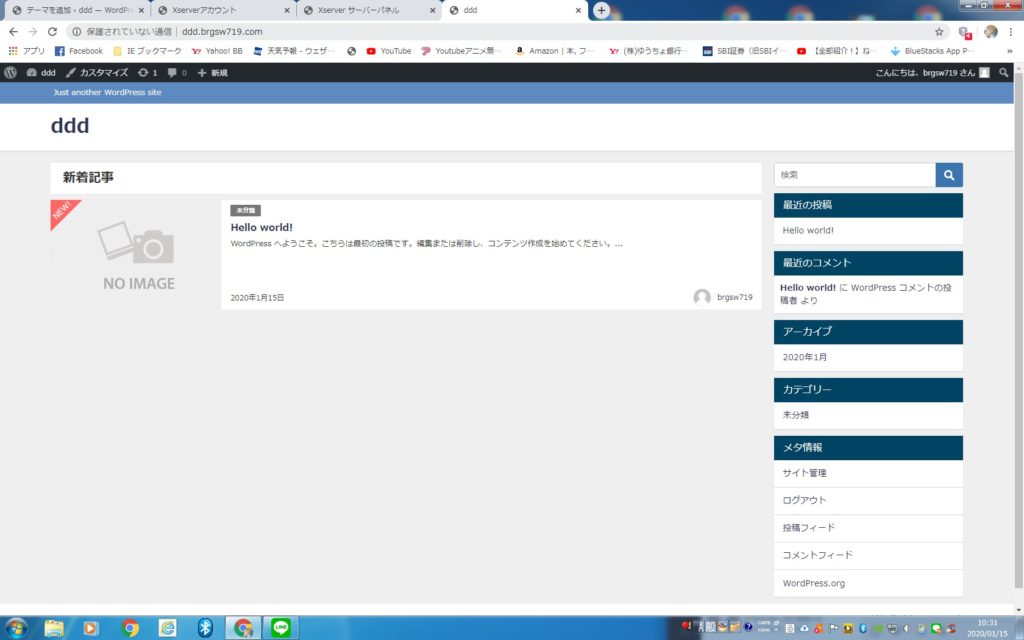
Task: Open the Chrome three-dot menu
Action: point(1011,31)
